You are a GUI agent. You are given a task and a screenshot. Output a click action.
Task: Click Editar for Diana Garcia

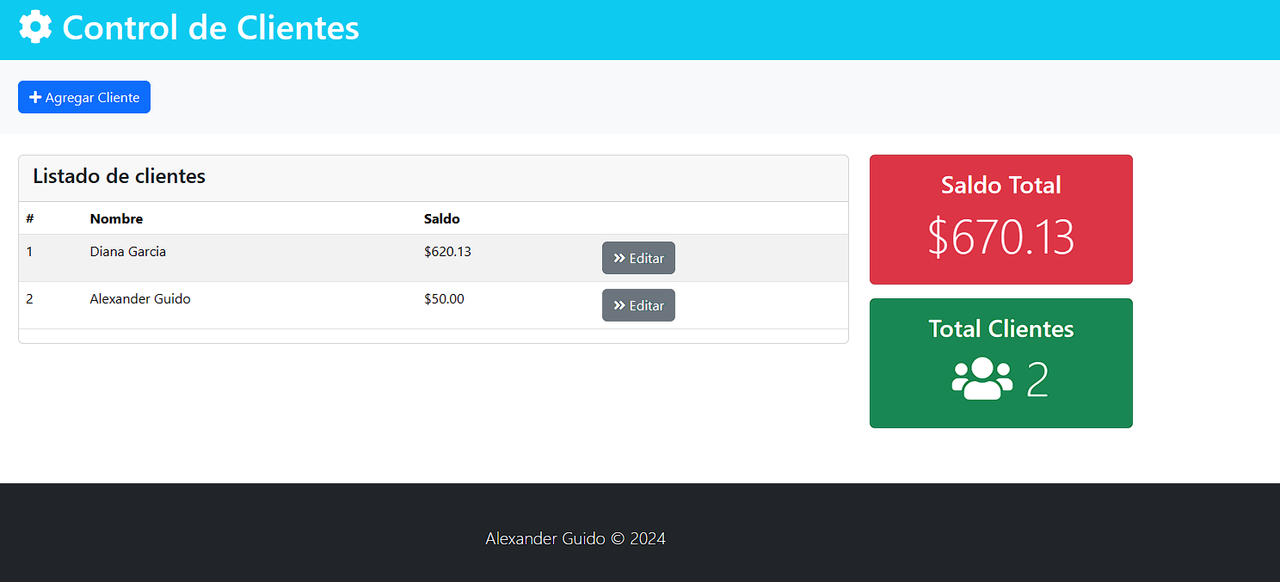pyautogui.click(x=638, y=258)
